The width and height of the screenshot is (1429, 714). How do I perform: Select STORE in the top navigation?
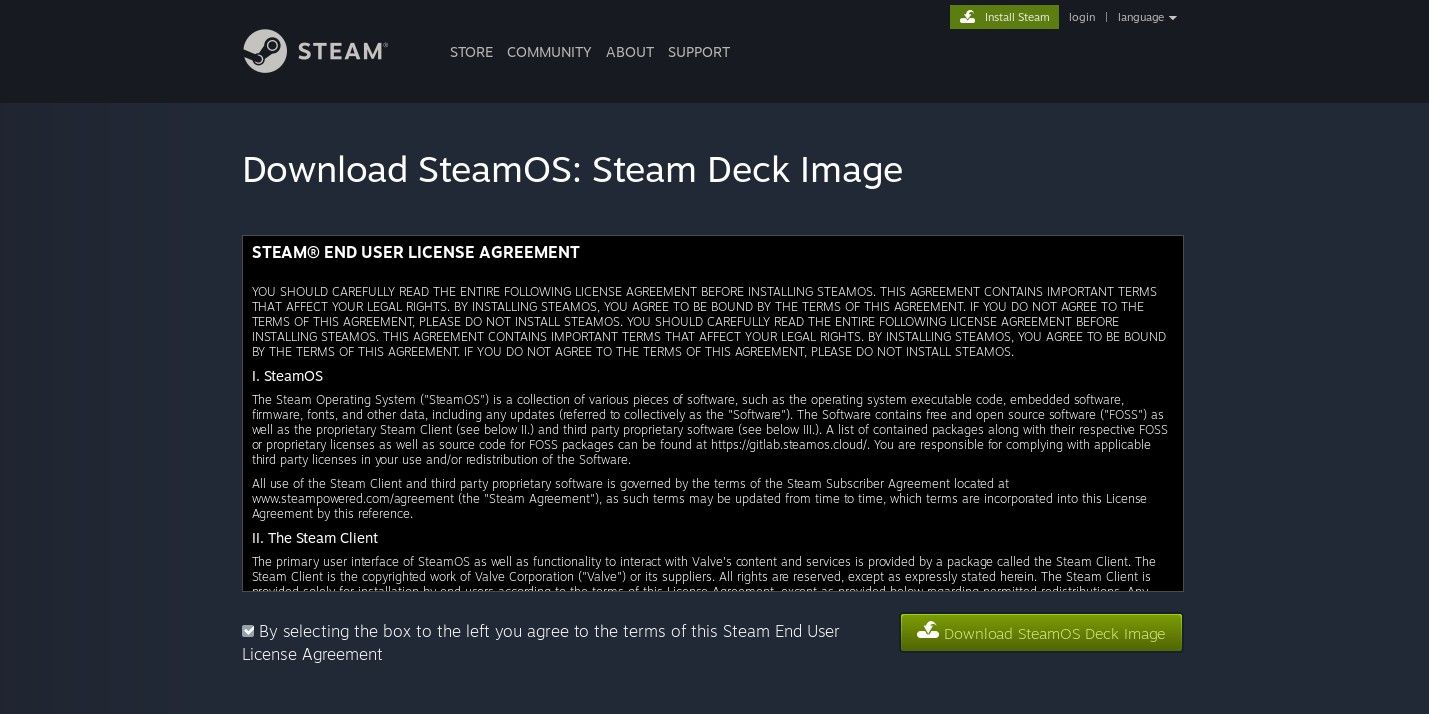pos(471,52)
